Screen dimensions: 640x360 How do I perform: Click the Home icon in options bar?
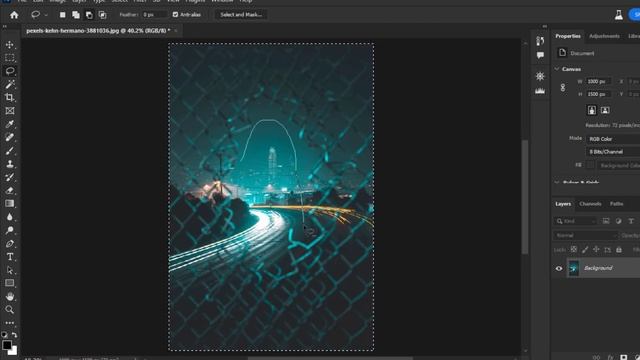point(14,15)
